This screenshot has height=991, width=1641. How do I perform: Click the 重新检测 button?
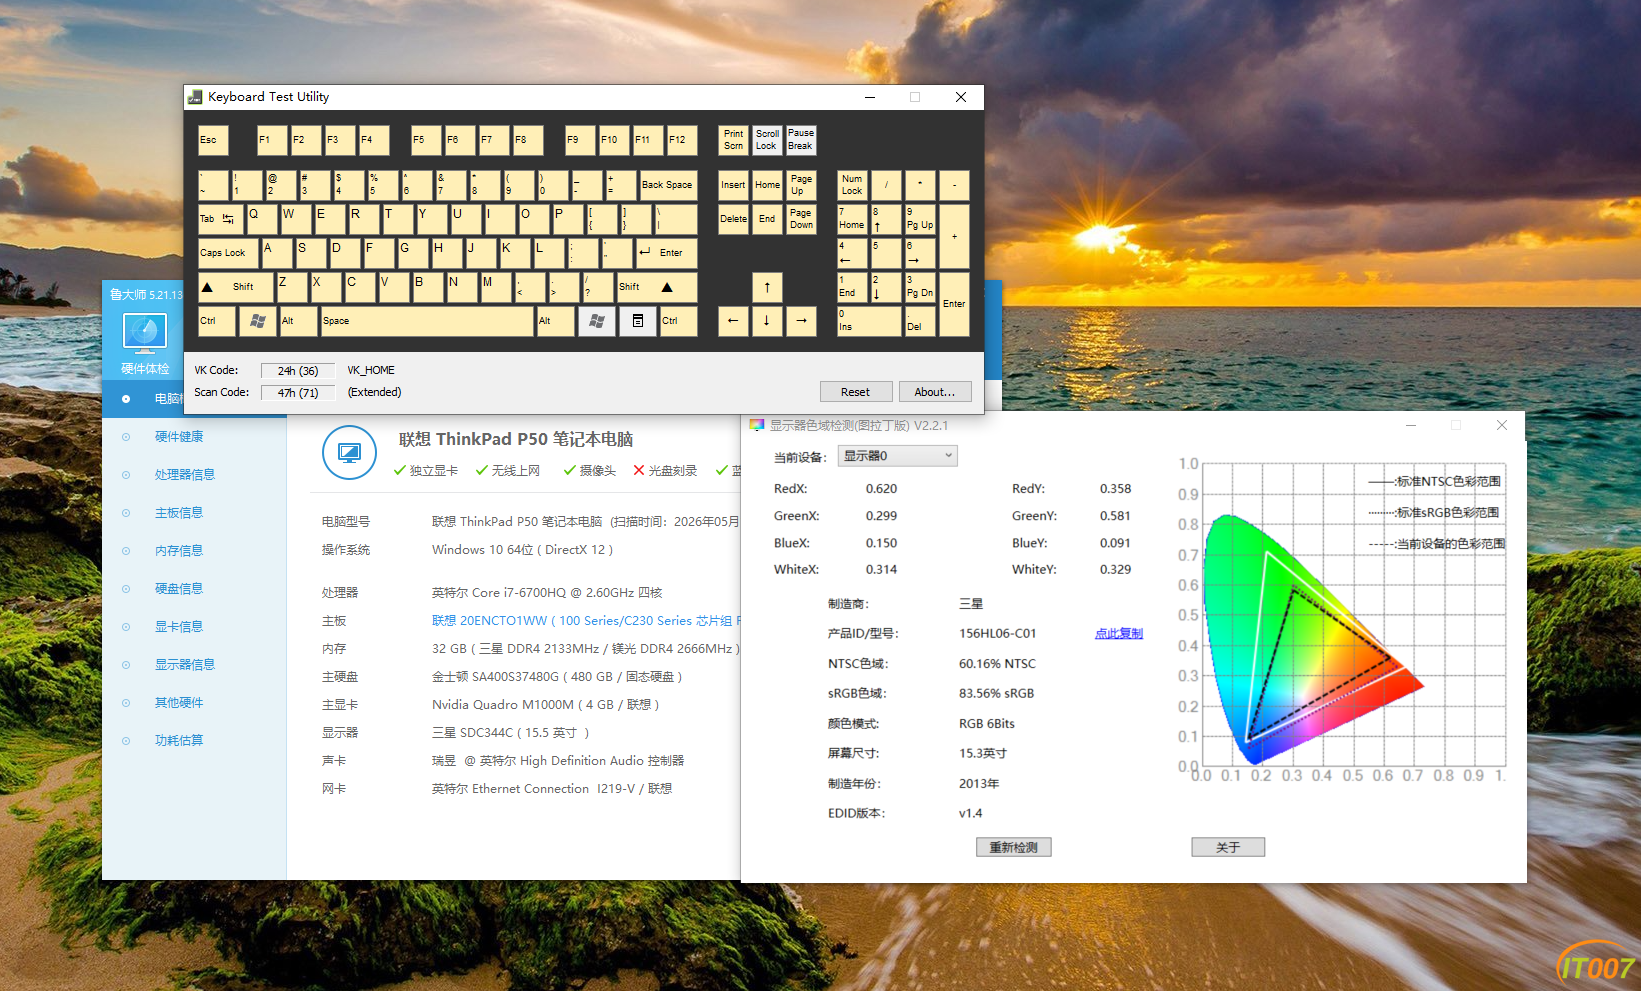click(x=1013, y=848)
